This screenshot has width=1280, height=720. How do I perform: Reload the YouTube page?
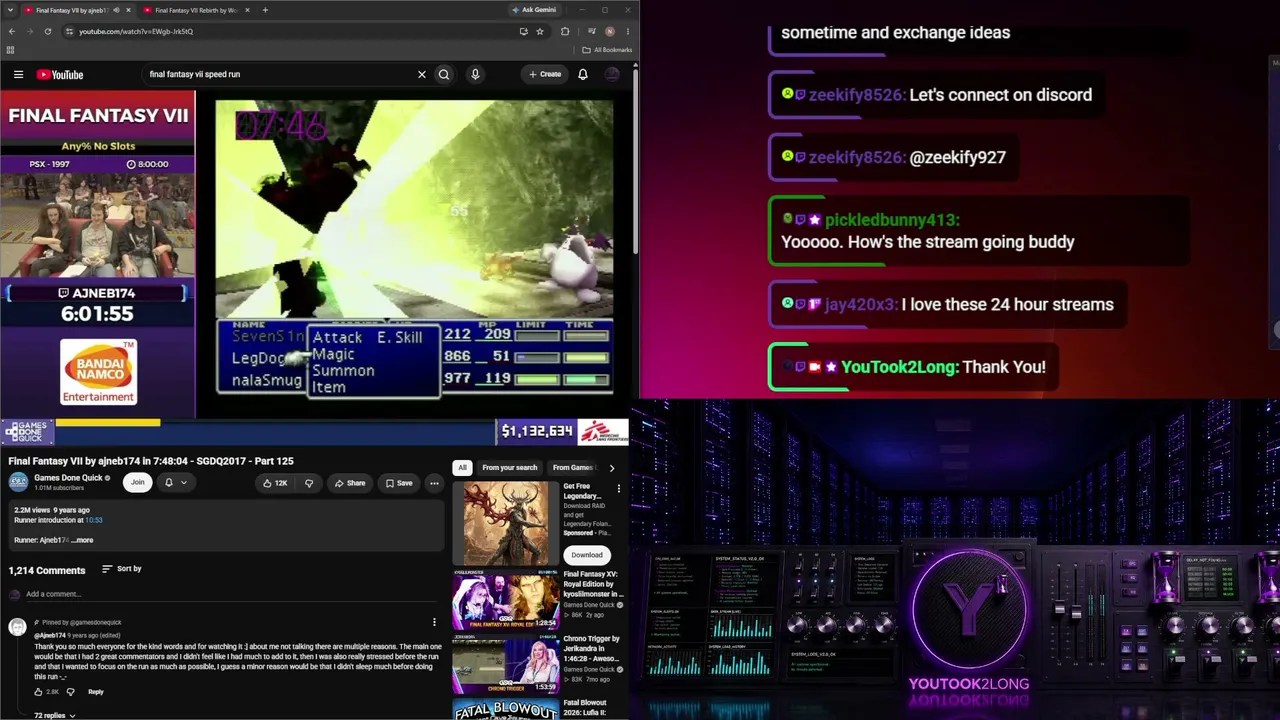47,31
